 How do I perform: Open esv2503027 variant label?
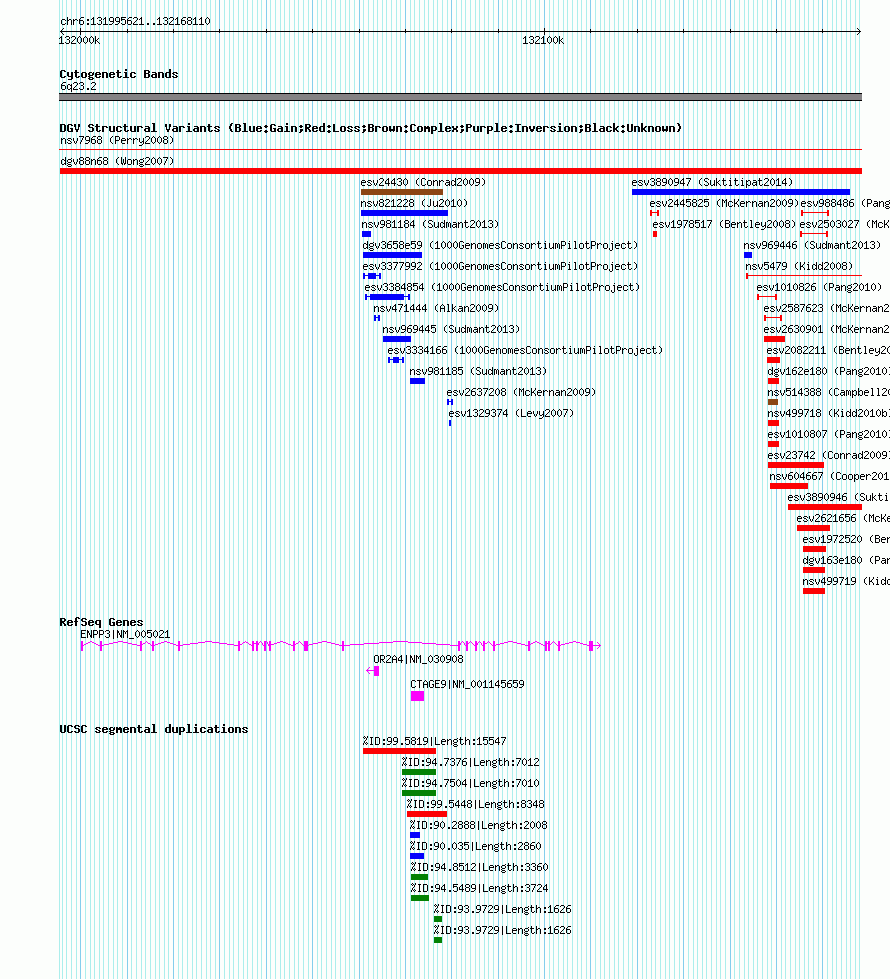pyautogui.click(x=844, y=224)
